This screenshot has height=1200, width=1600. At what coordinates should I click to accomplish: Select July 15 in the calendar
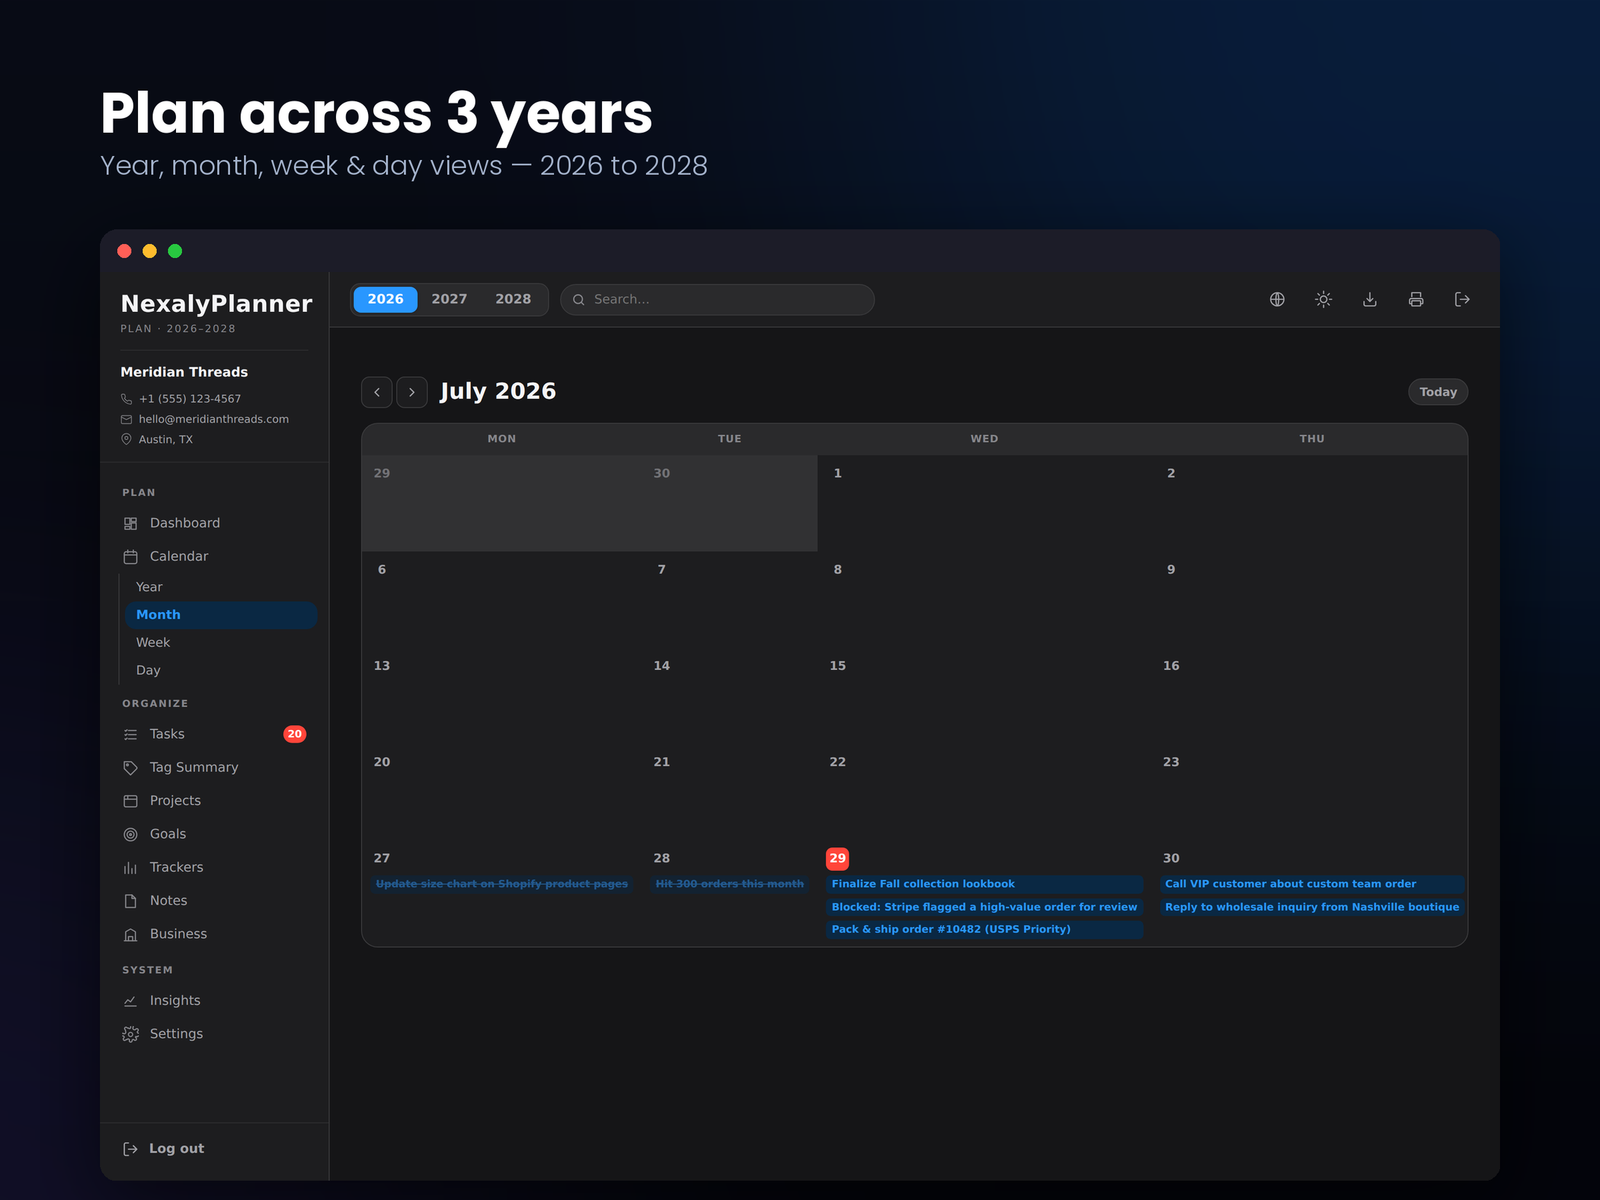click(838, 666)
